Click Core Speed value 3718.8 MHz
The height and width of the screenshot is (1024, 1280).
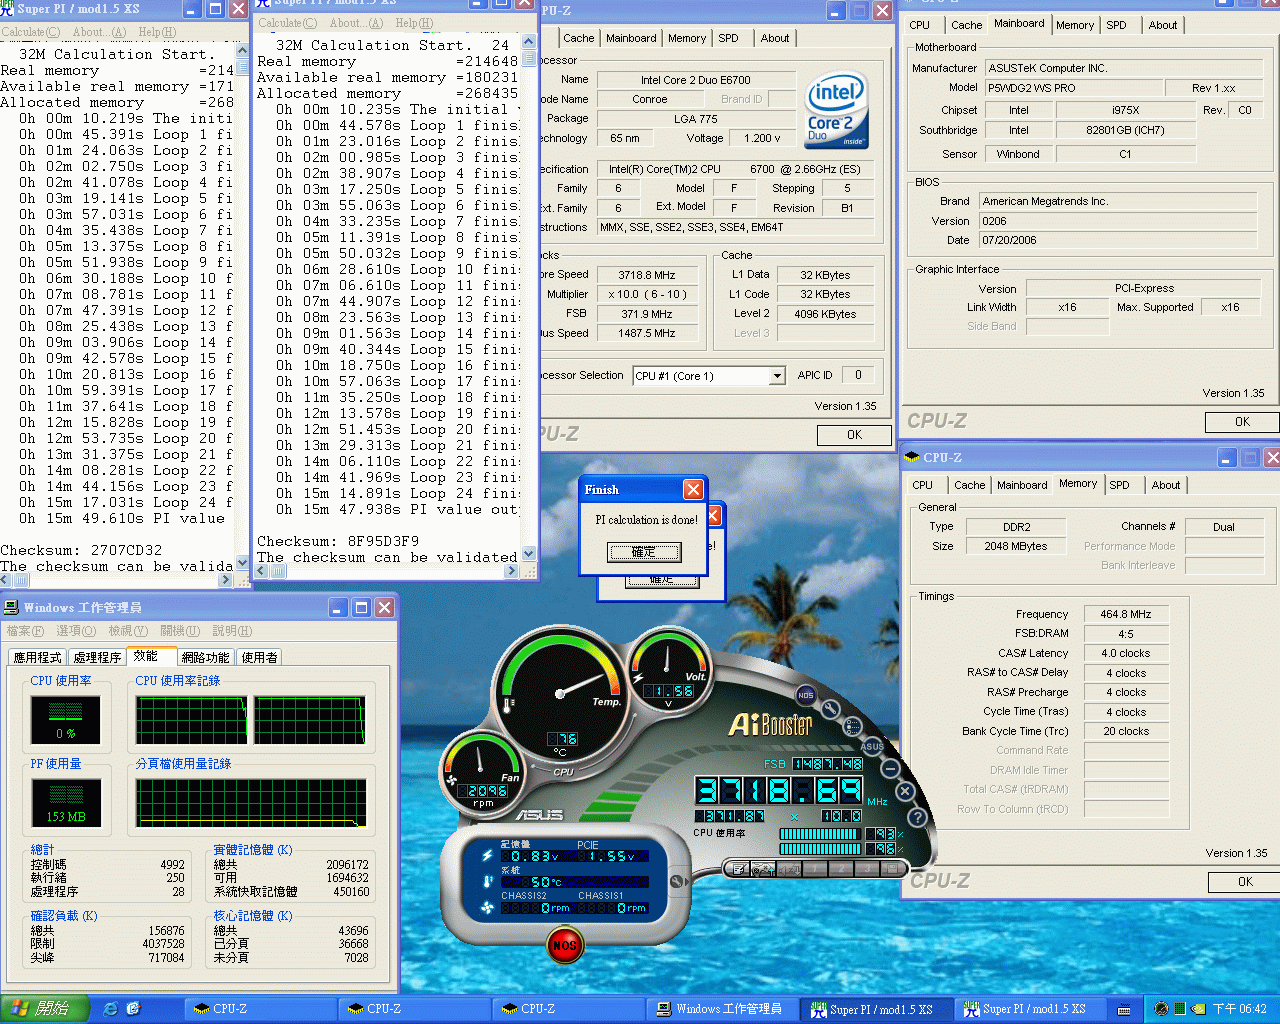click(647, 275)
